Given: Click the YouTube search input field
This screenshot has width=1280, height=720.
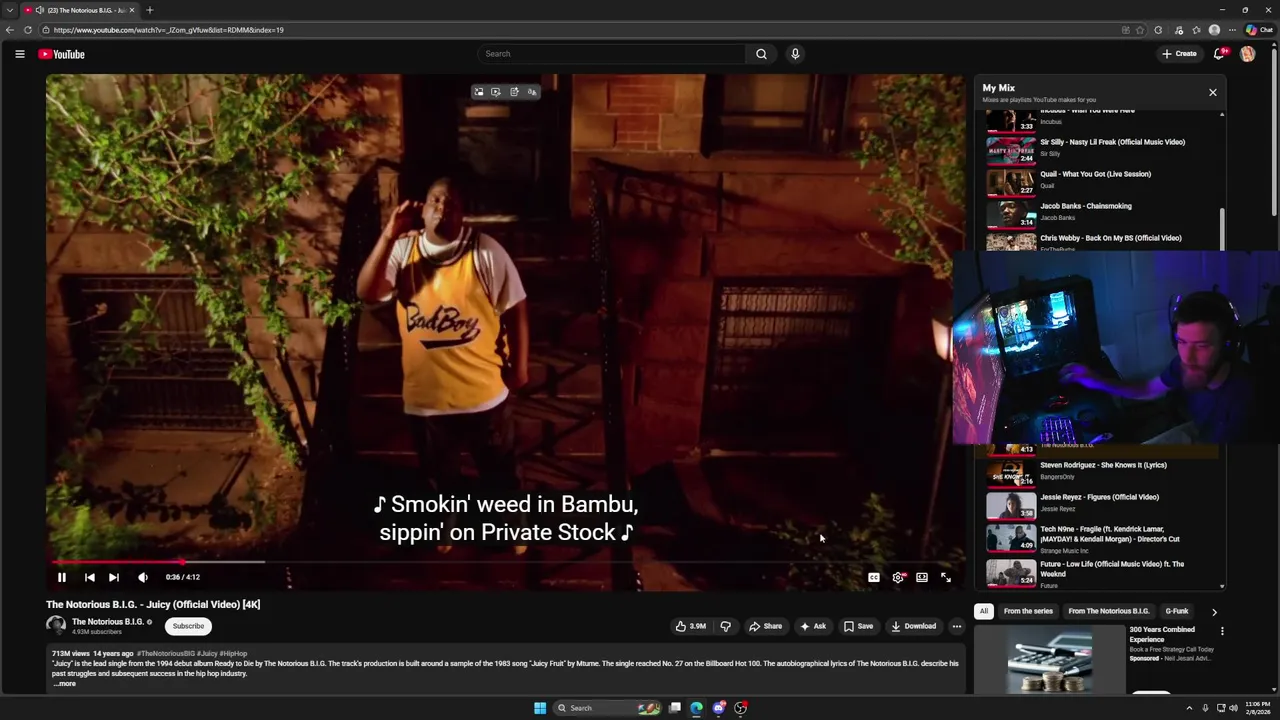Looking at the screenshot, I should (x=612, y=54).
